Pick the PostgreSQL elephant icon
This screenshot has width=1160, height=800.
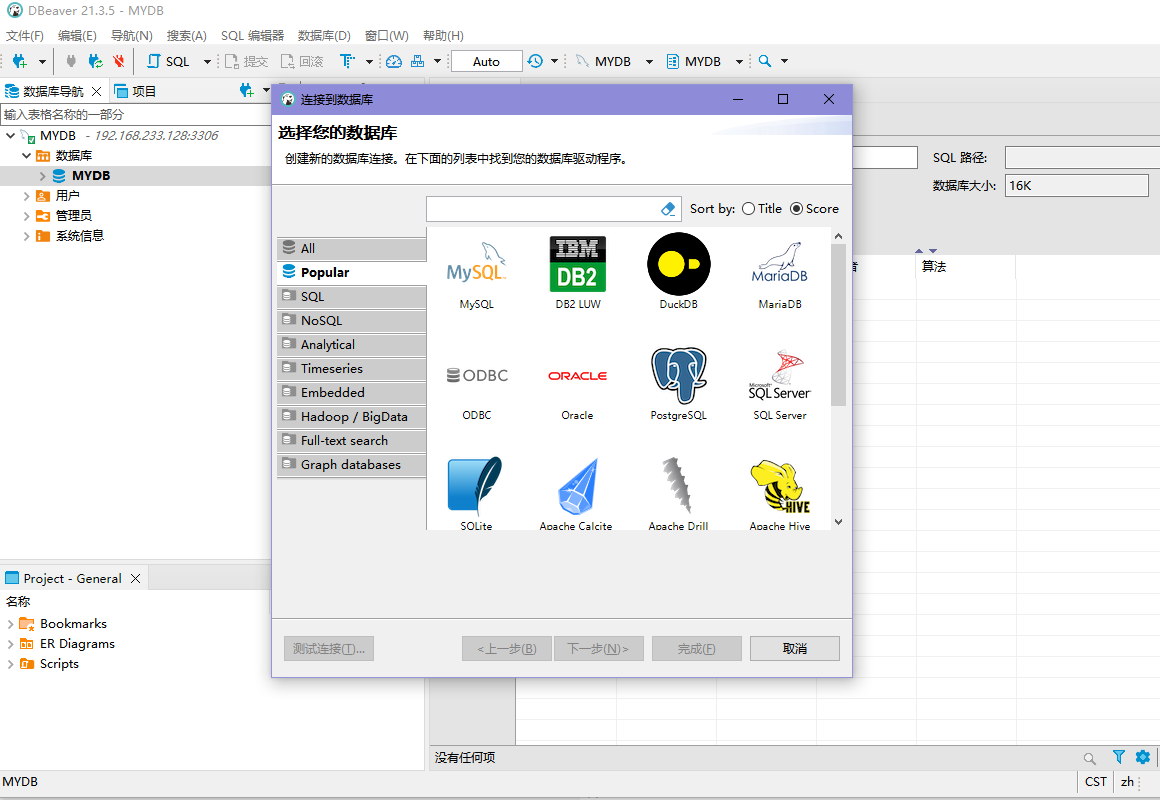pyautogui.click(x=678, y=375)
